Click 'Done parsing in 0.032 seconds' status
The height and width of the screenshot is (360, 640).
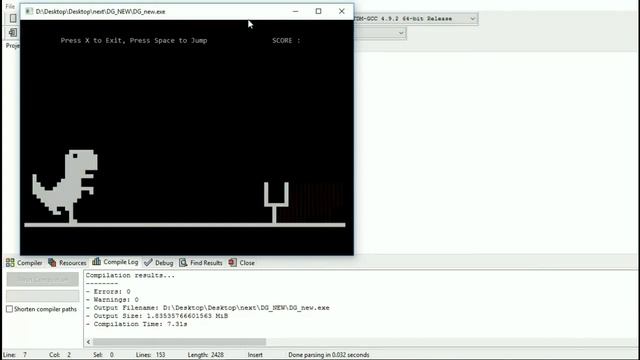tap(329, 355)
